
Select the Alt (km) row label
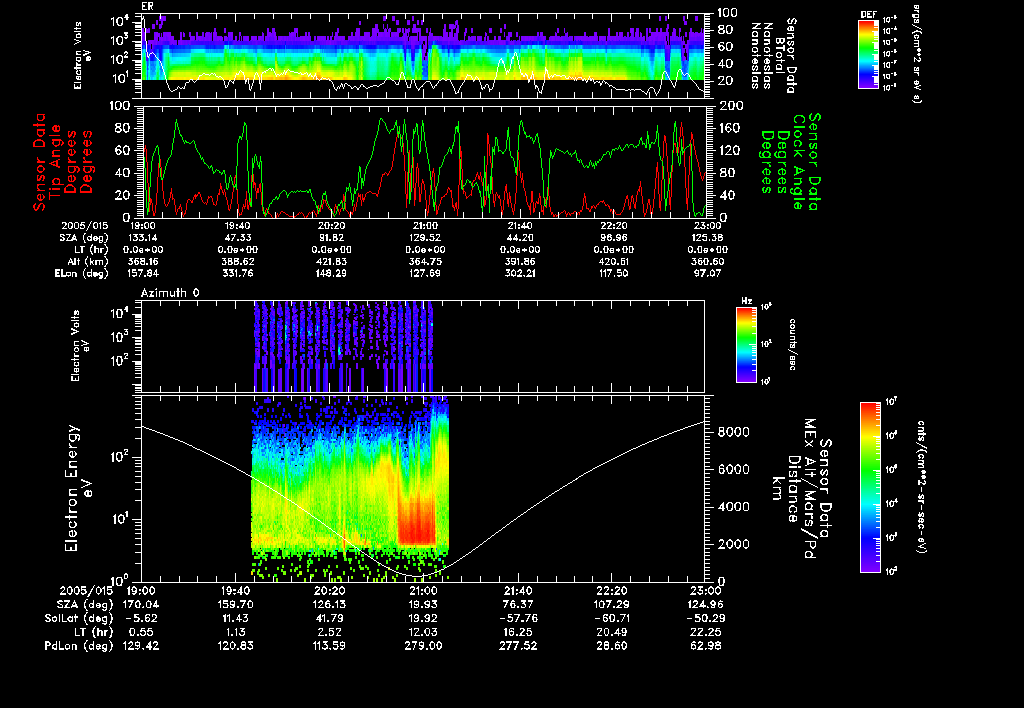(86, 262)
